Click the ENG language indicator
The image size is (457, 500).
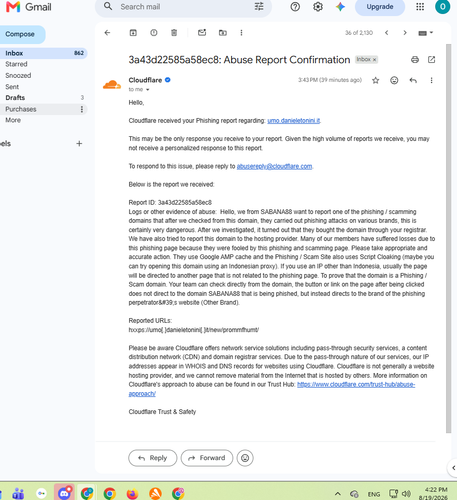374,494
